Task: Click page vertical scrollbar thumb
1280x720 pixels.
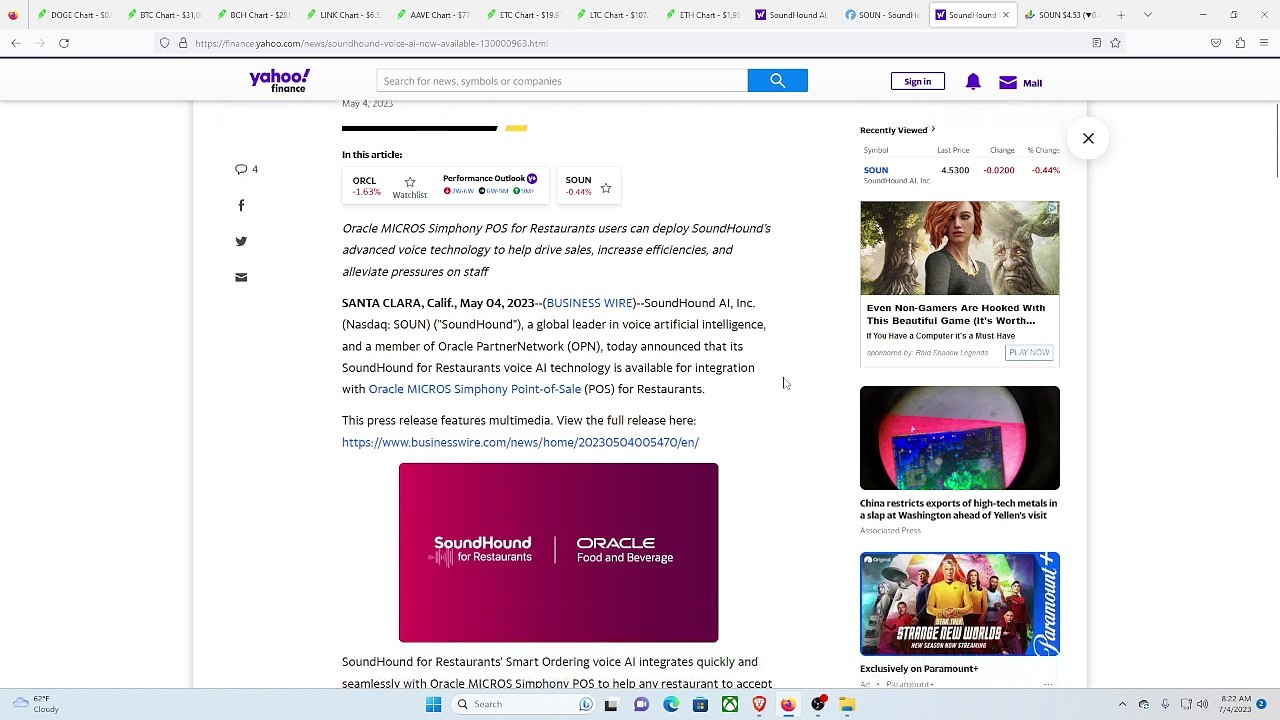Action: 1276,140
